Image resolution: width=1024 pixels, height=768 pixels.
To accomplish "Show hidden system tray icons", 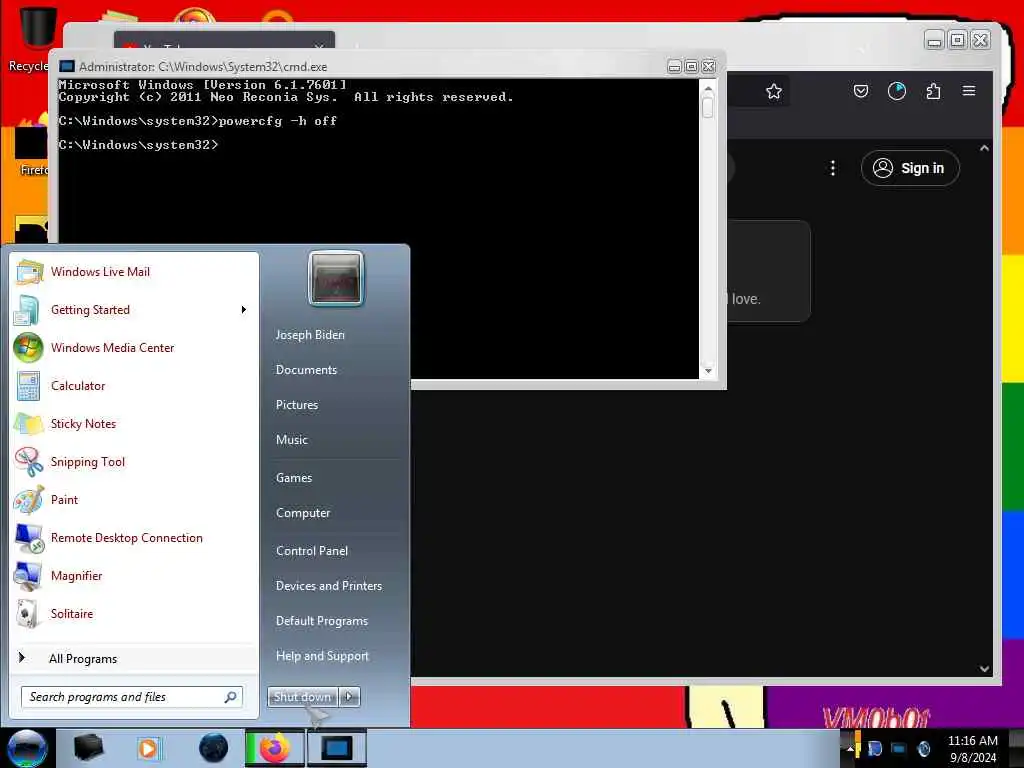I will pos(850,749).
